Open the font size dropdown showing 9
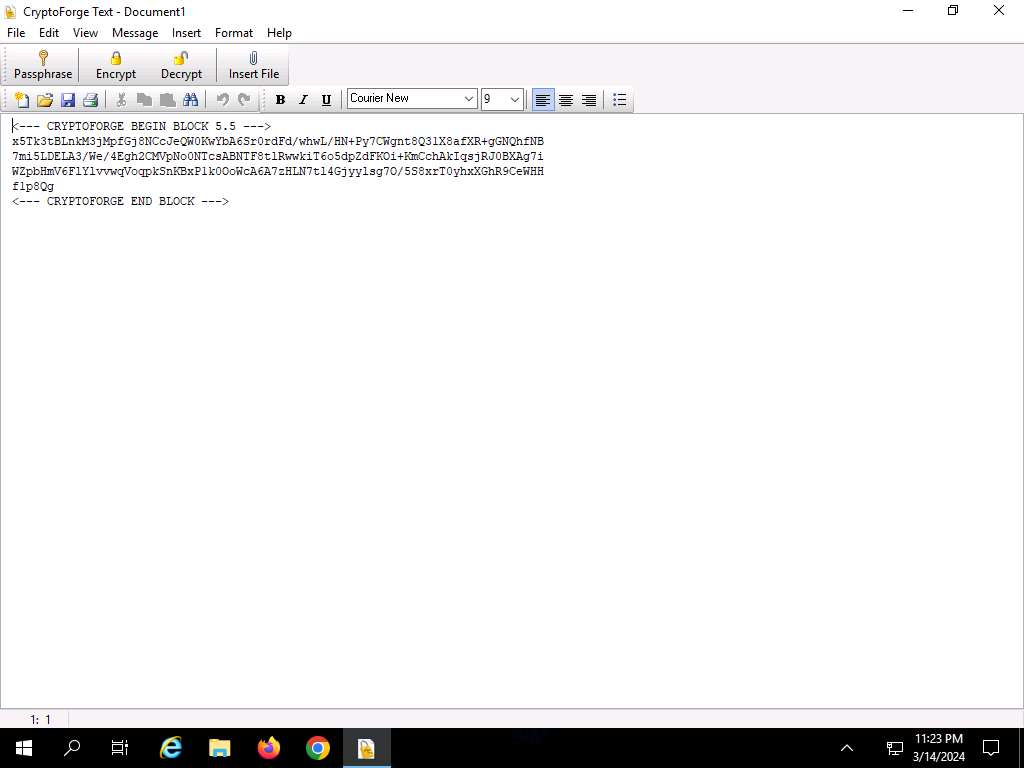Viewport: 1024px width, 768px height. pyautogui.click(x=515, y=99)
